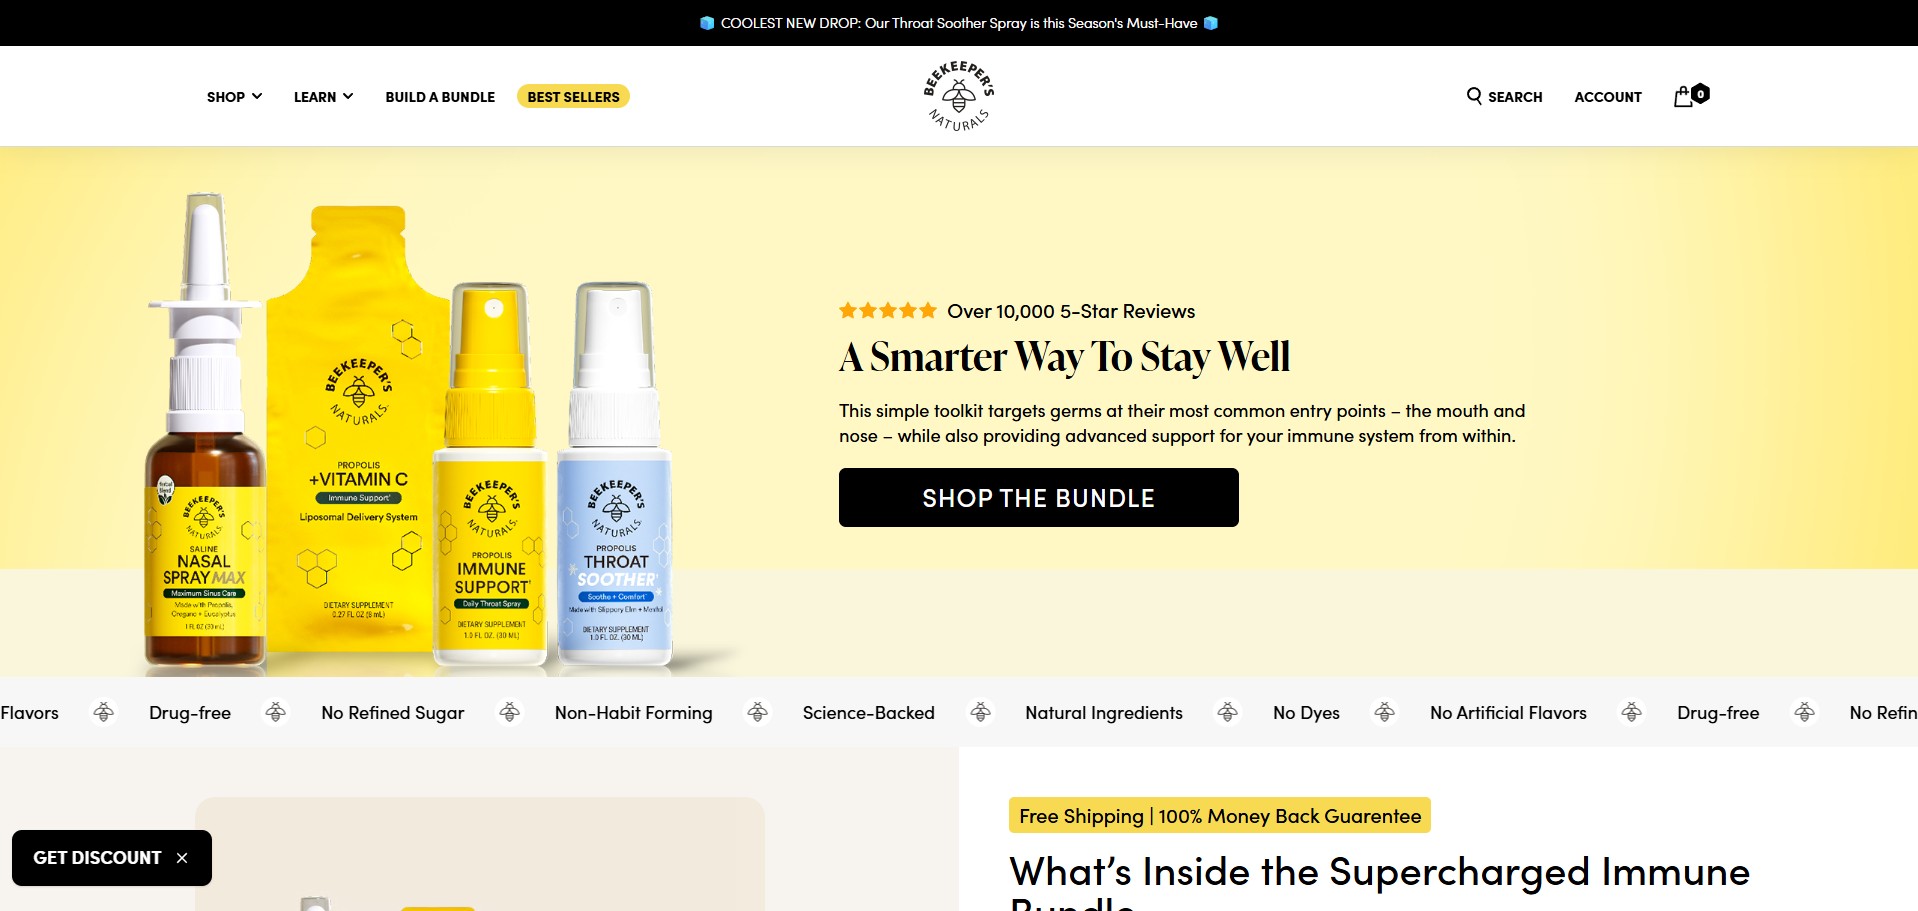Click the Throat Soother announcement banner text
This screenshot has width=1918, height=911.
[959, 23]
